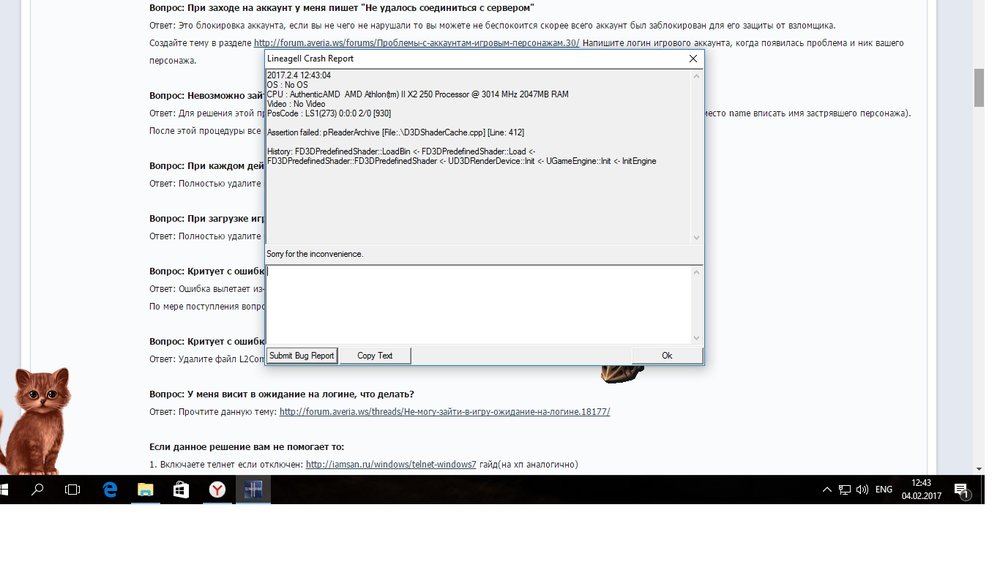Open the volume control tray icon
This screenshot has height=562, width=1000.
coord(861,490)
